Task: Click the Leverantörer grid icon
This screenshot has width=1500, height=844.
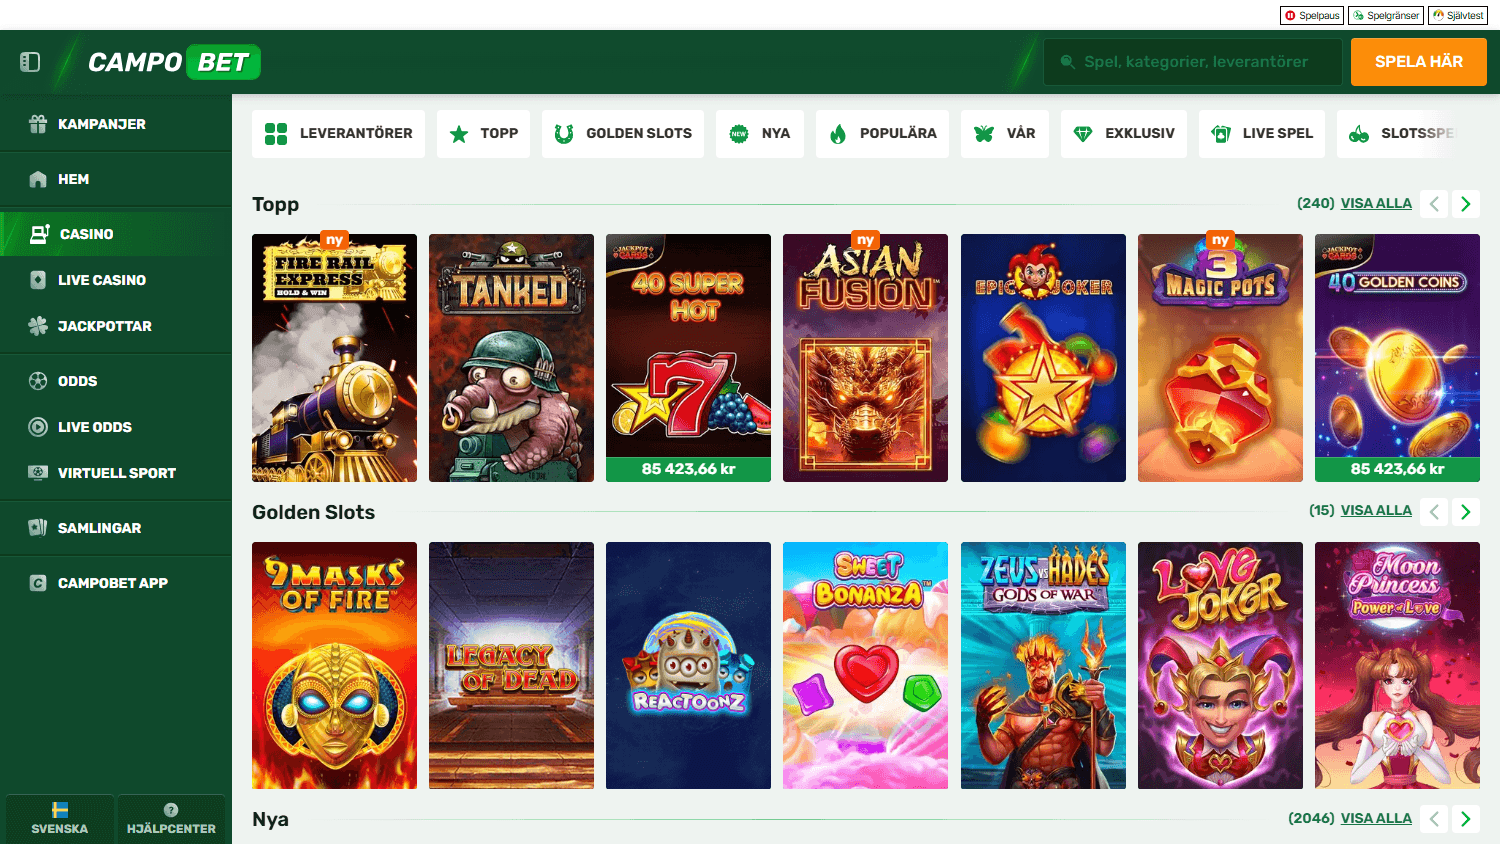Action: 276,134
